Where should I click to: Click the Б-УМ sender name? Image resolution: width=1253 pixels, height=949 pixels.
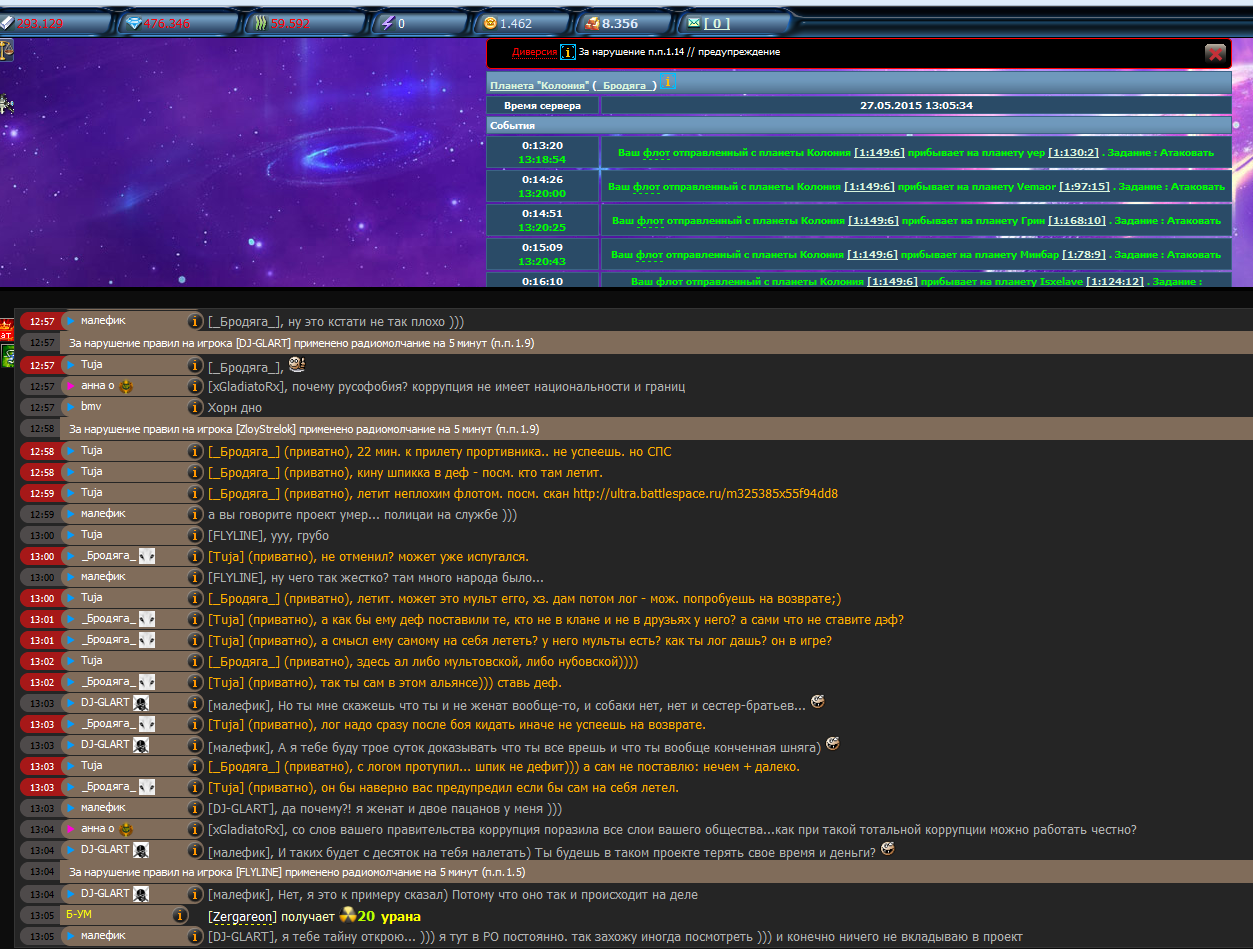pyautogui.click(x=79, y=915)
